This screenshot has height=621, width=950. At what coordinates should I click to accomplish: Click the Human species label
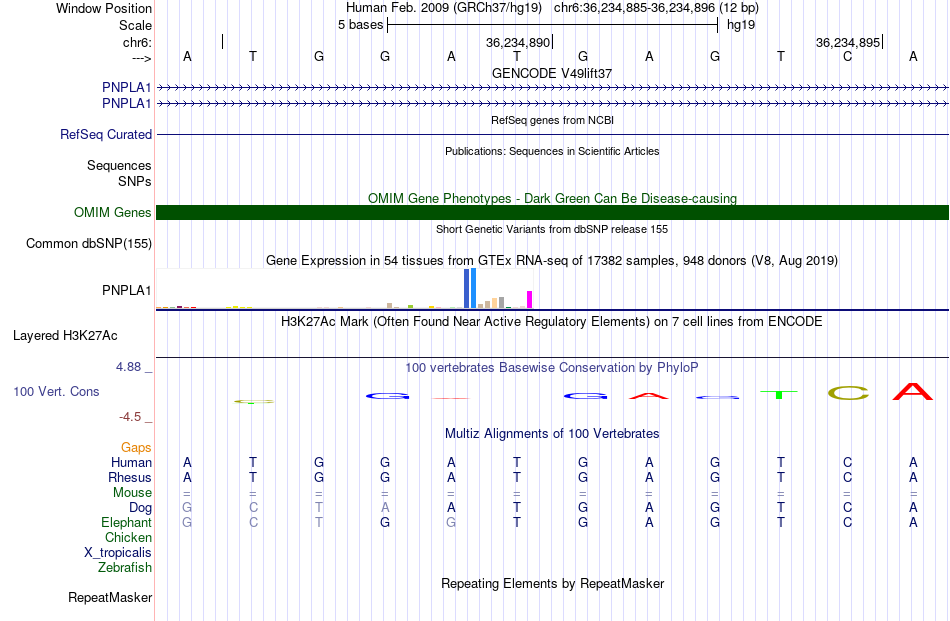tap(131, 462)
